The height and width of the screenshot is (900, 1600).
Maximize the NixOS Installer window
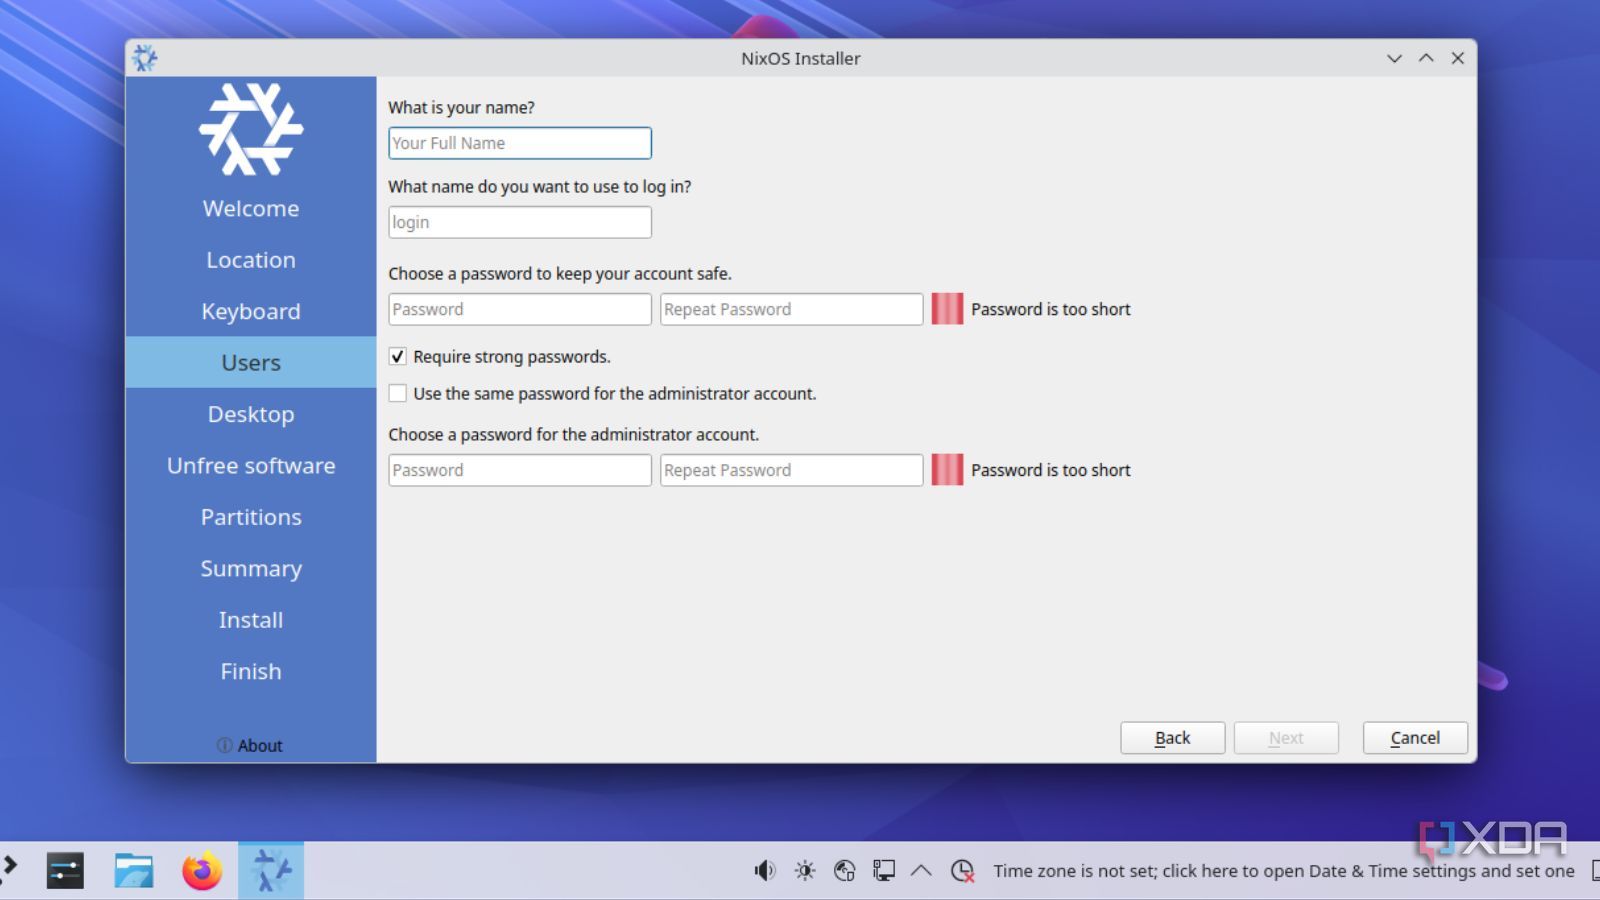(1426, 58)
